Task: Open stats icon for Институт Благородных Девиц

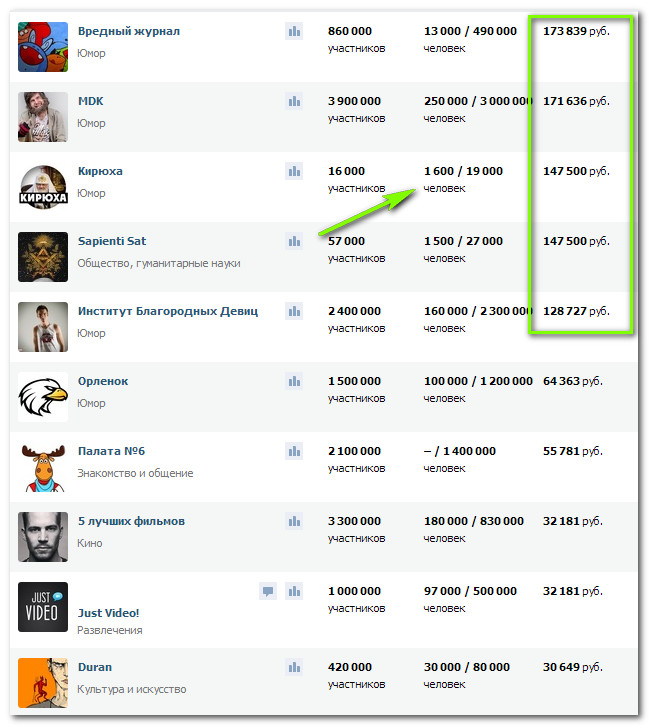Action: tap(294, 311)
